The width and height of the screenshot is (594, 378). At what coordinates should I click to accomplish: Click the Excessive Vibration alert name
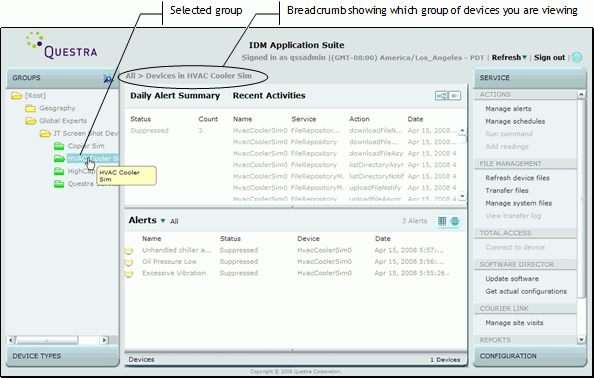(174, 273)
